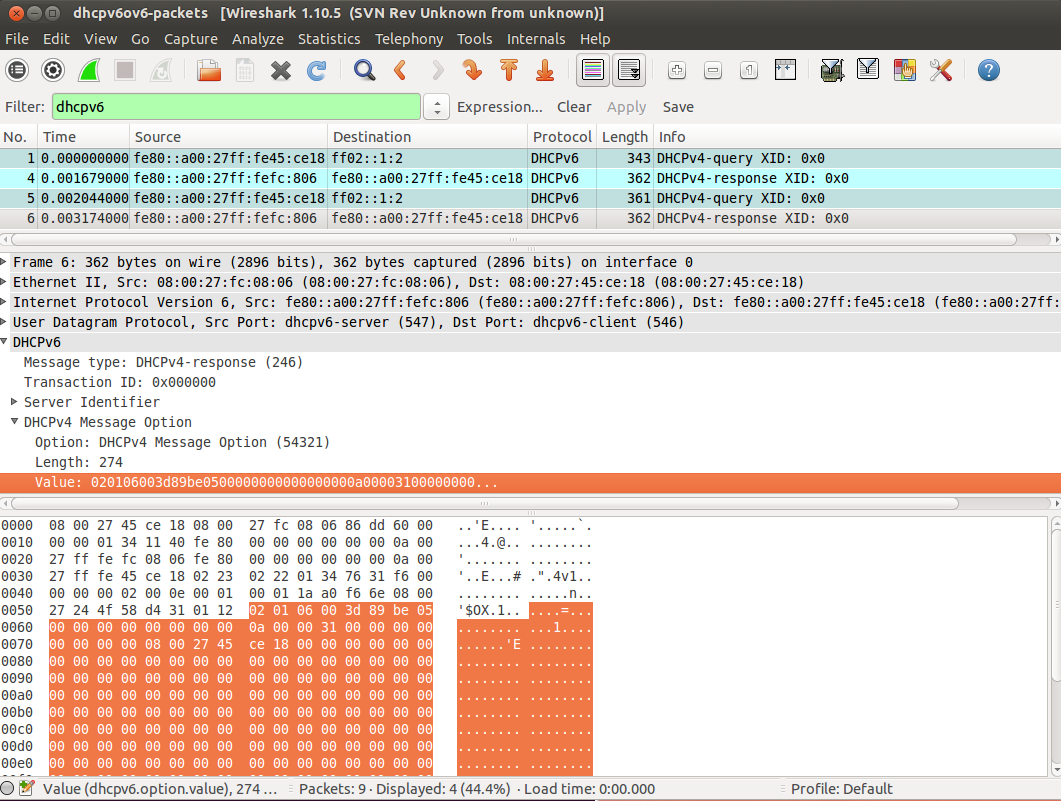Edit capture comment icon in status bar
Screen dimensions: 1061x801
pyautogui.click(x=27, y=788)
